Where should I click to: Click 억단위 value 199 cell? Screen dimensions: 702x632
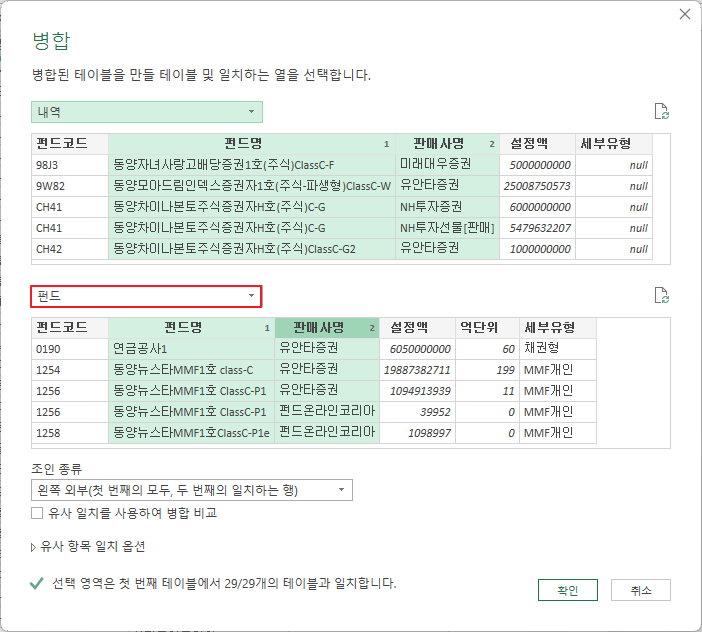point(487,370)
